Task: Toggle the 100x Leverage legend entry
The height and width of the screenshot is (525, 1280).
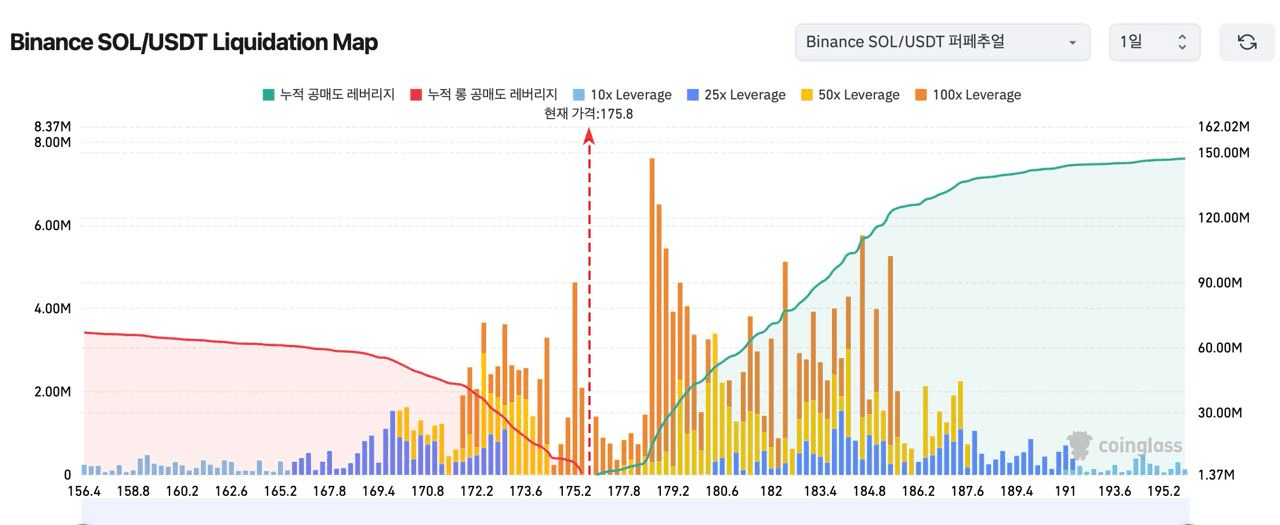Action: tap(968, 94)
